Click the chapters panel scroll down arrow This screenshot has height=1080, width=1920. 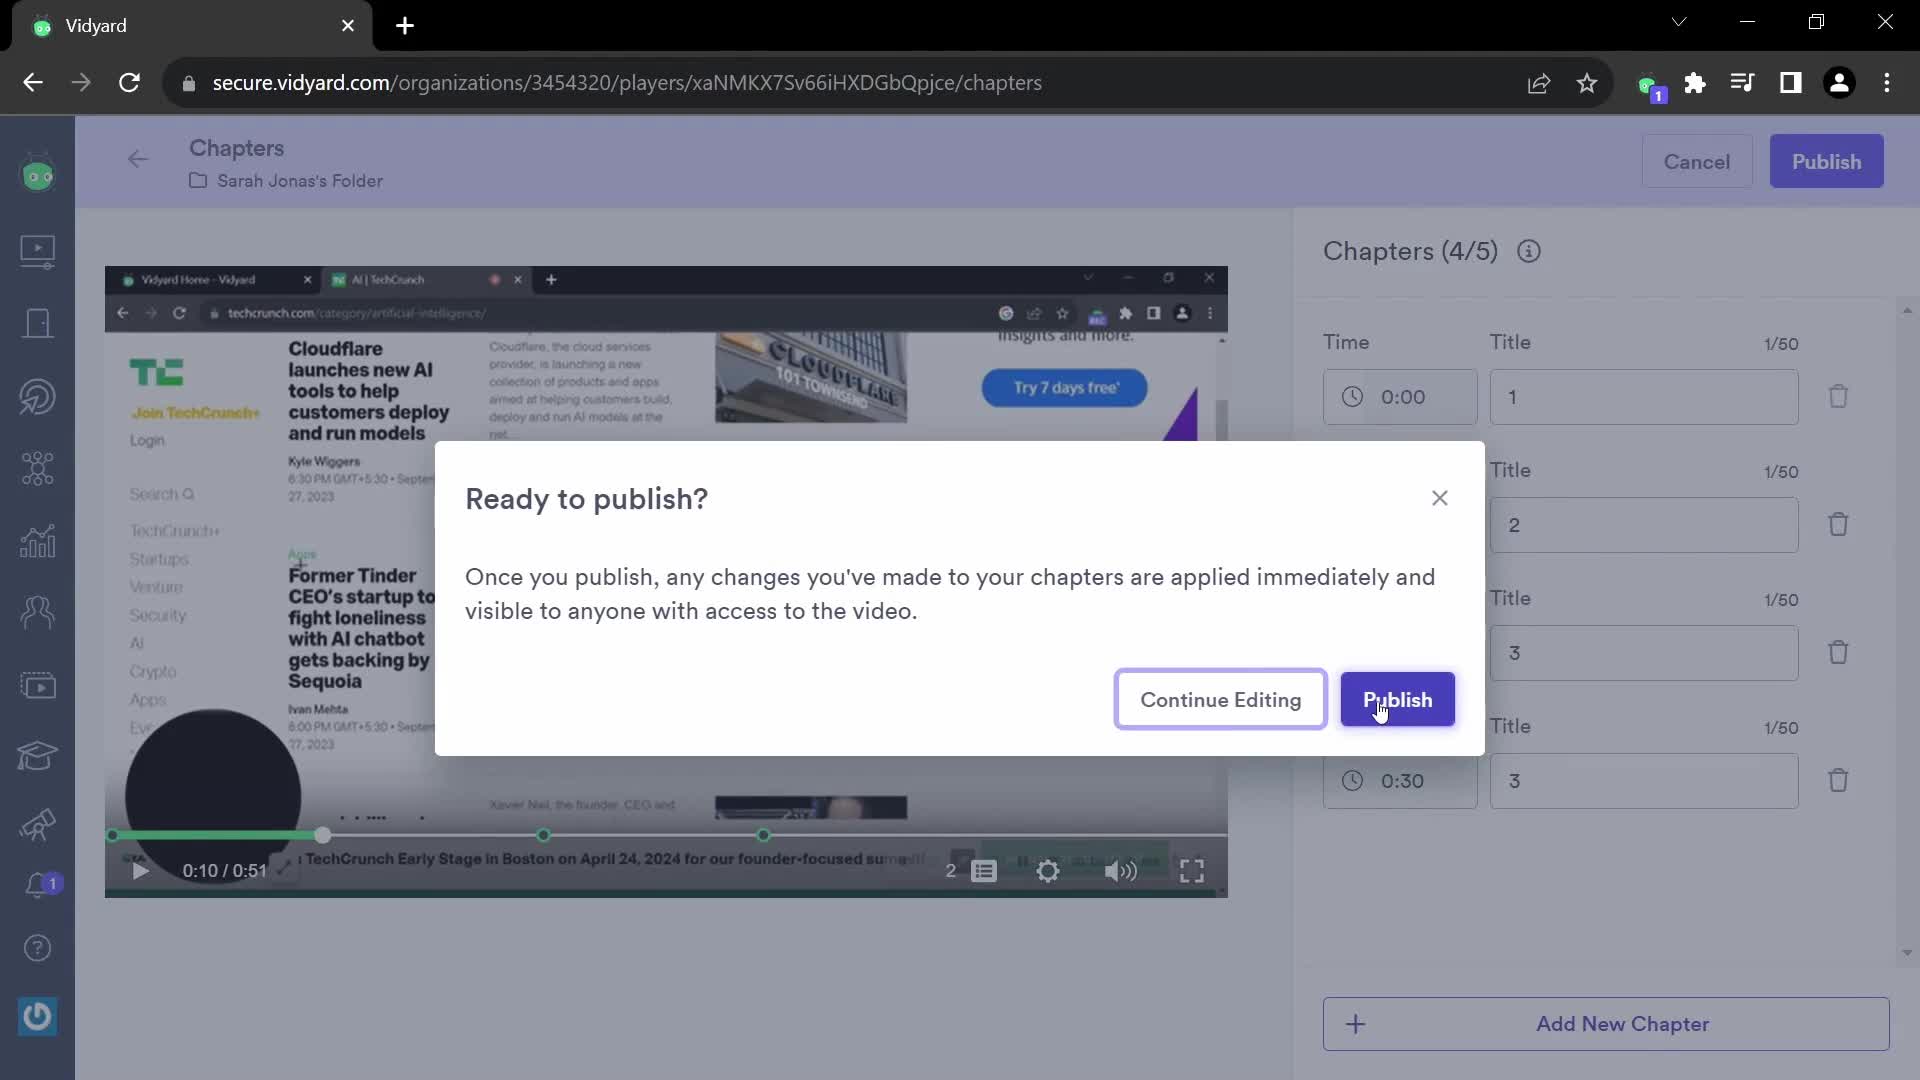tap(1907, 953)
